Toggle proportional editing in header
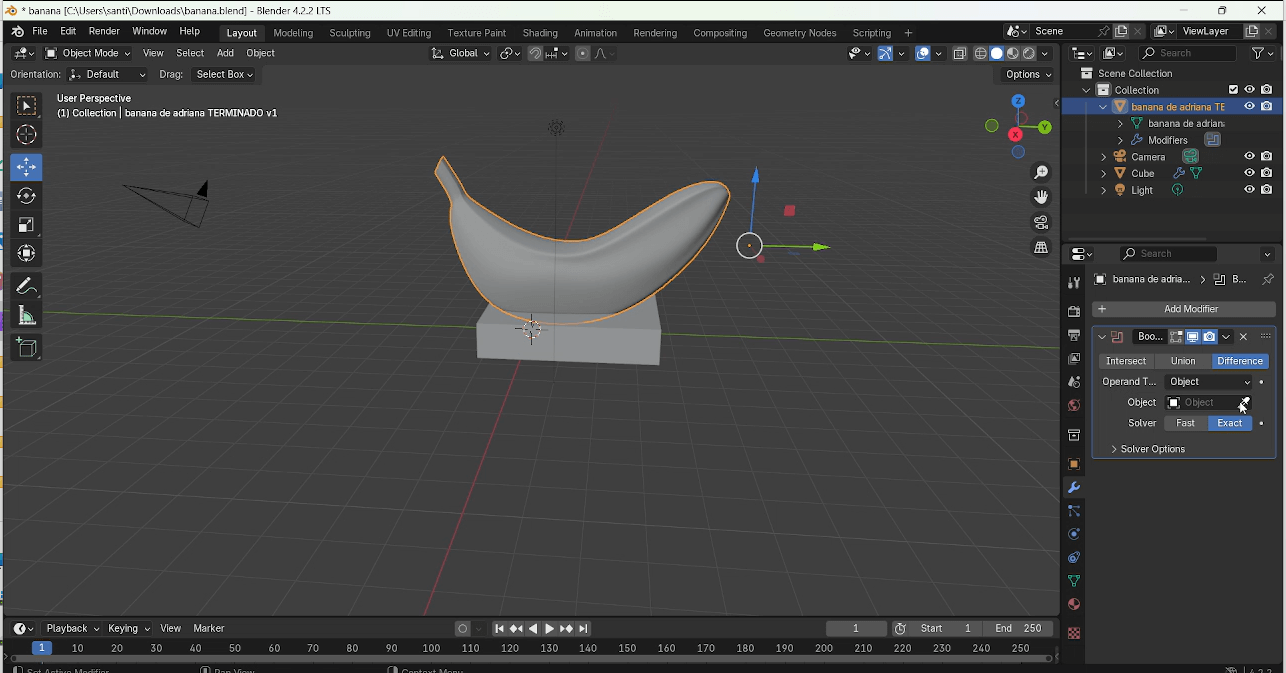Viewport: 1286px width, 673px height. coord(583,53)
